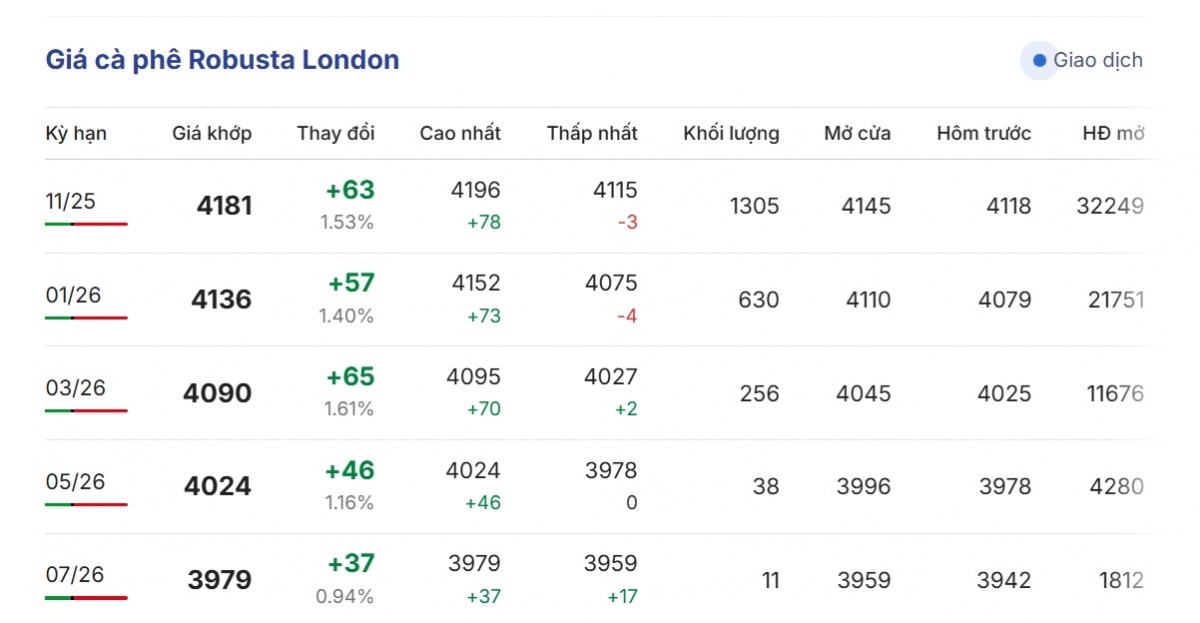Click the Giao dịch status label
Viewport: 1200px width, 623px height.
(1098, 60)
